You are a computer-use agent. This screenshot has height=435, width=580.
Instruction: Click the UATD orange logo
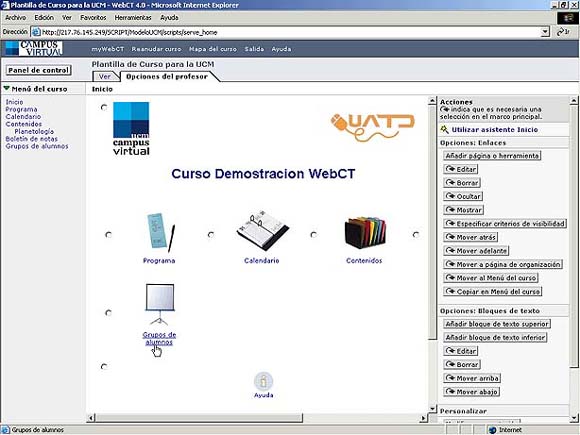click(372, 127)
